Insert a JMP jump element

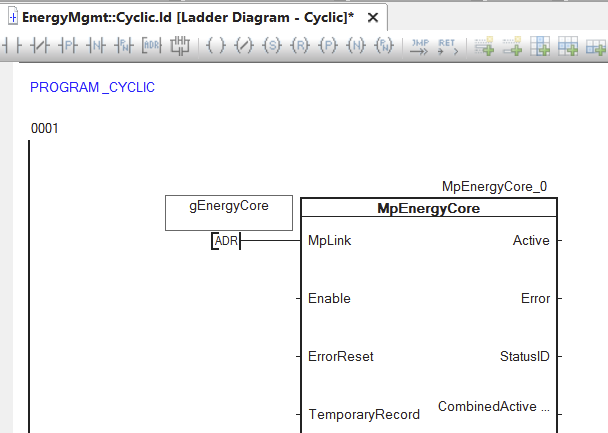pyautogui.click(x=420, y=47)
